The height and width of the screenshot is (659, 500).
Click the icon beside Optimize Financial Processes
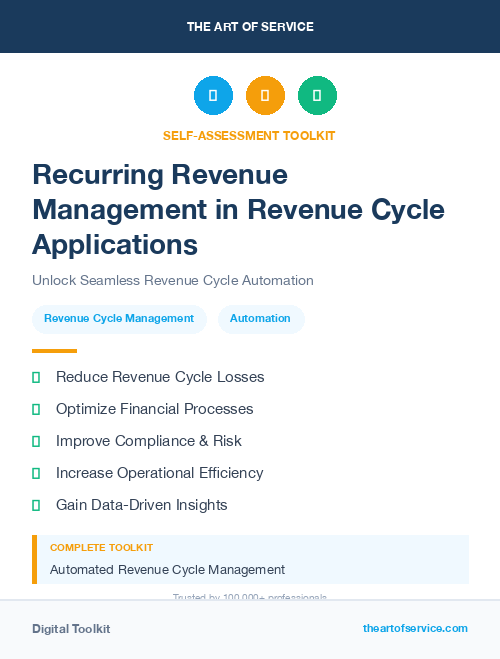36,409
